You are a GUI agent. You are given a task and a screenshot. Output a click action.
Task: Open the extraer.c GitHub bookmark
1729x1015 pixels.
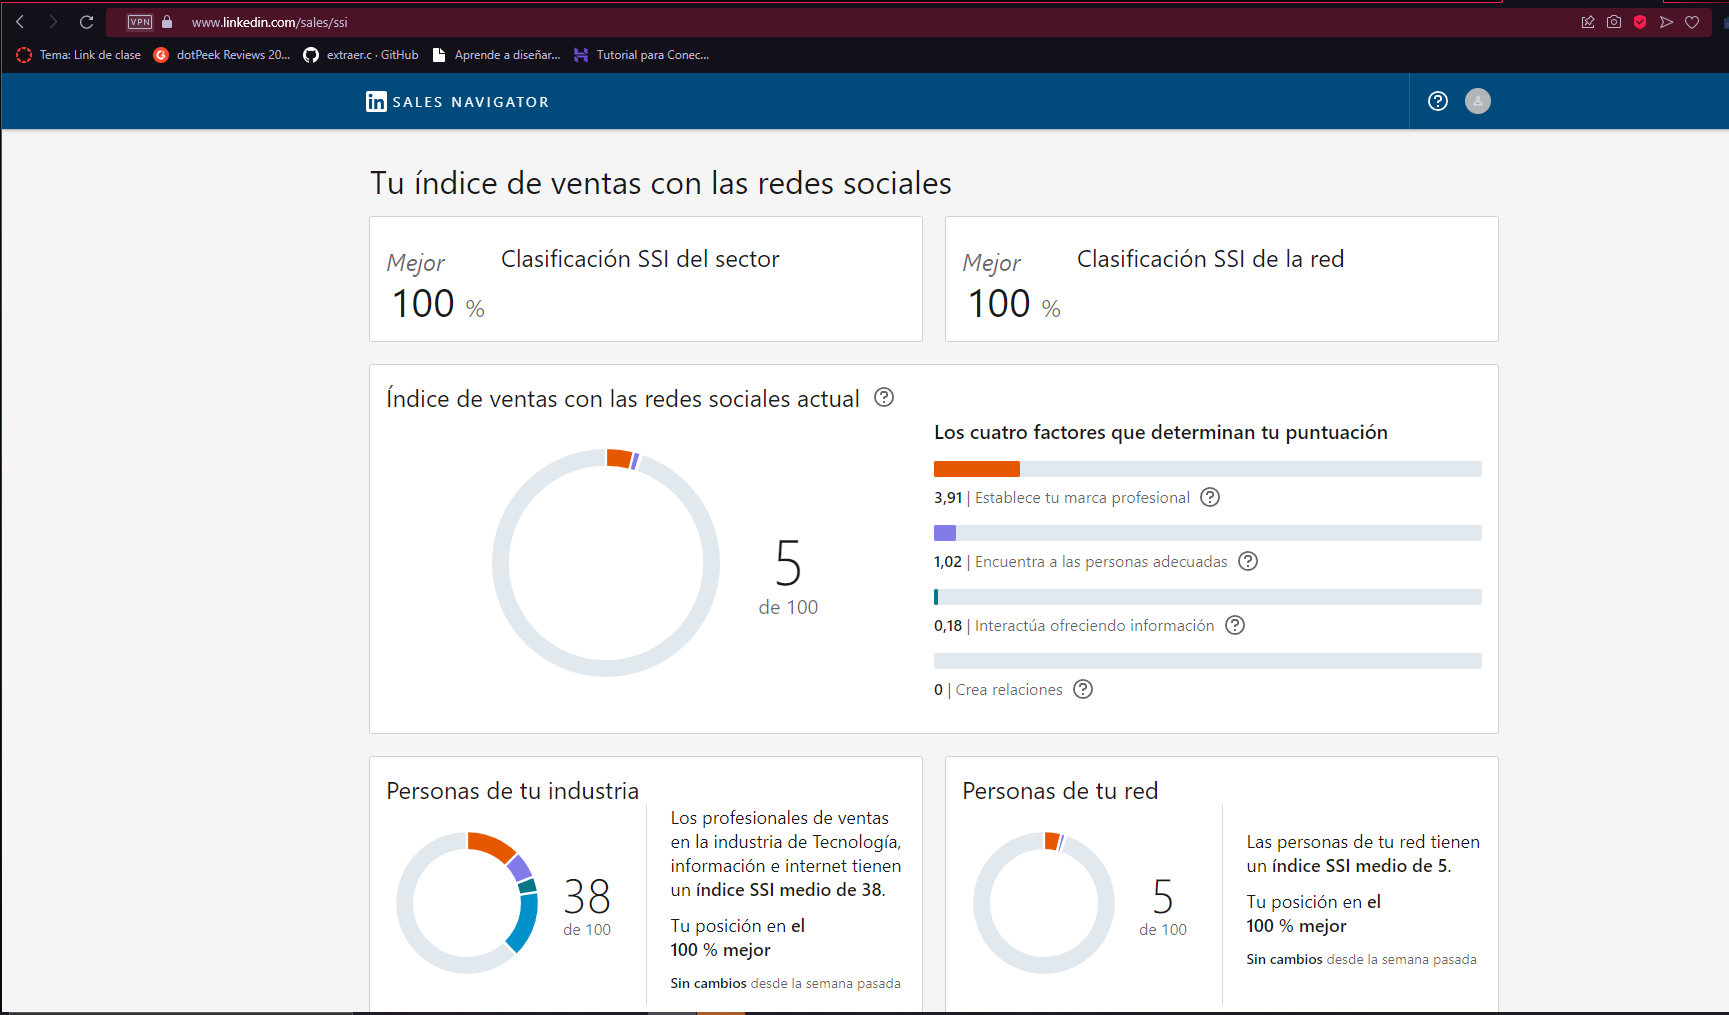(x=361, y=55)
